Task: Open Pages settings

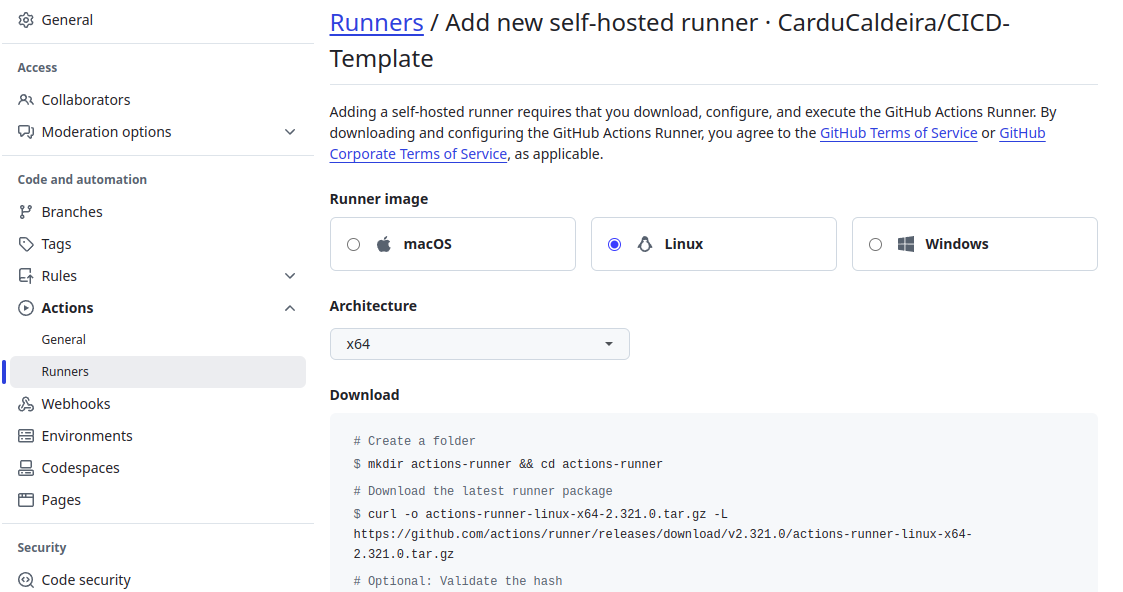Action: coord(158,500)
